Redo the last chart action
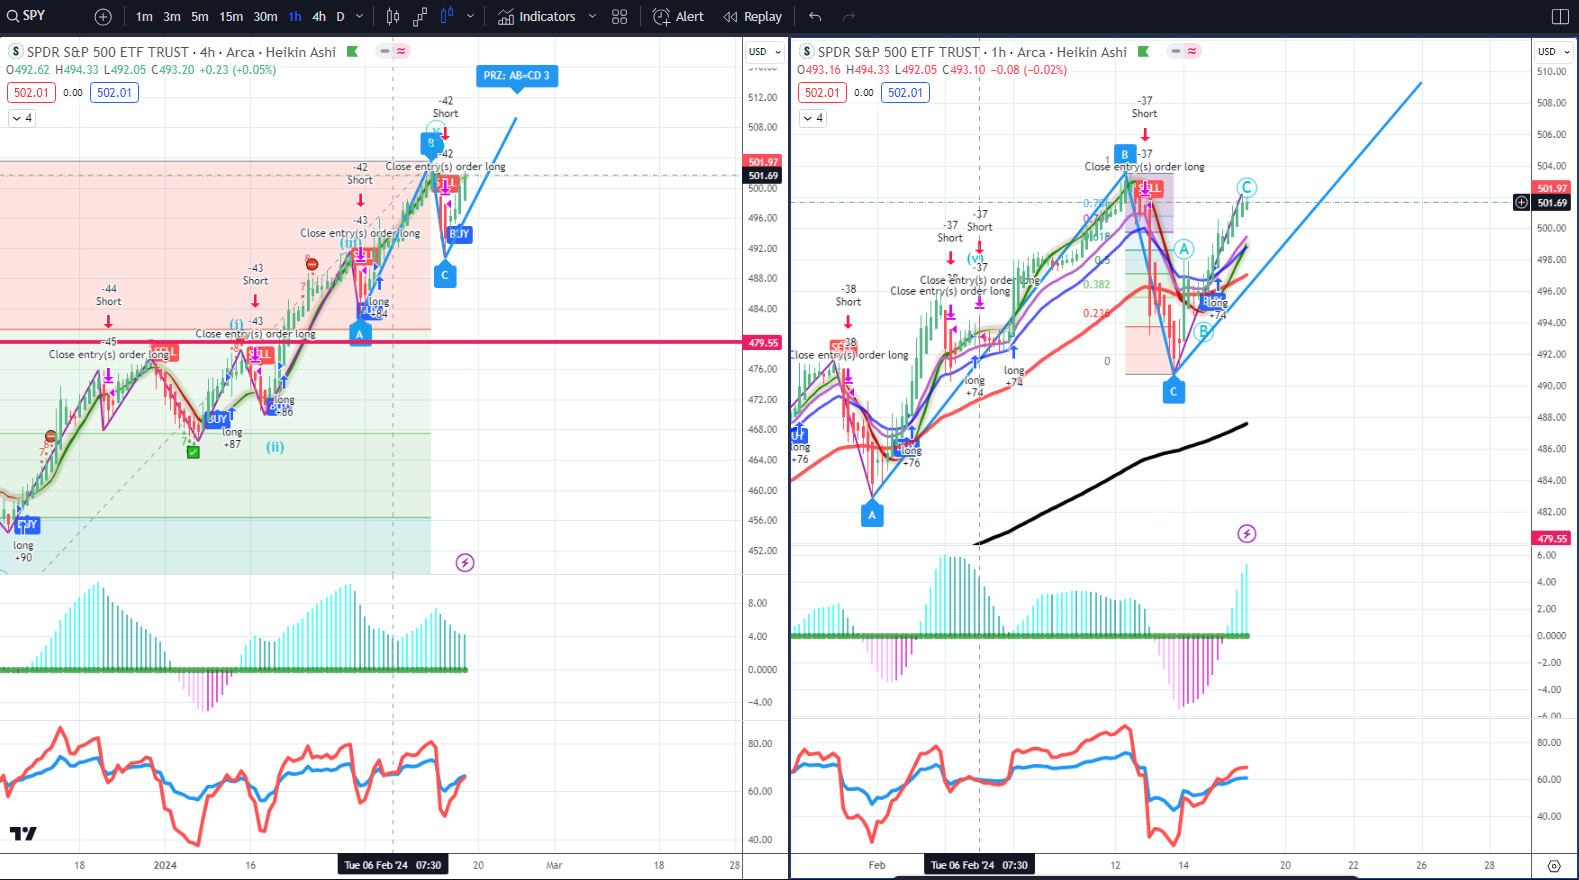Image resolution: width=1579 pixels, height=880 pixels. click(x=849, y=16)
